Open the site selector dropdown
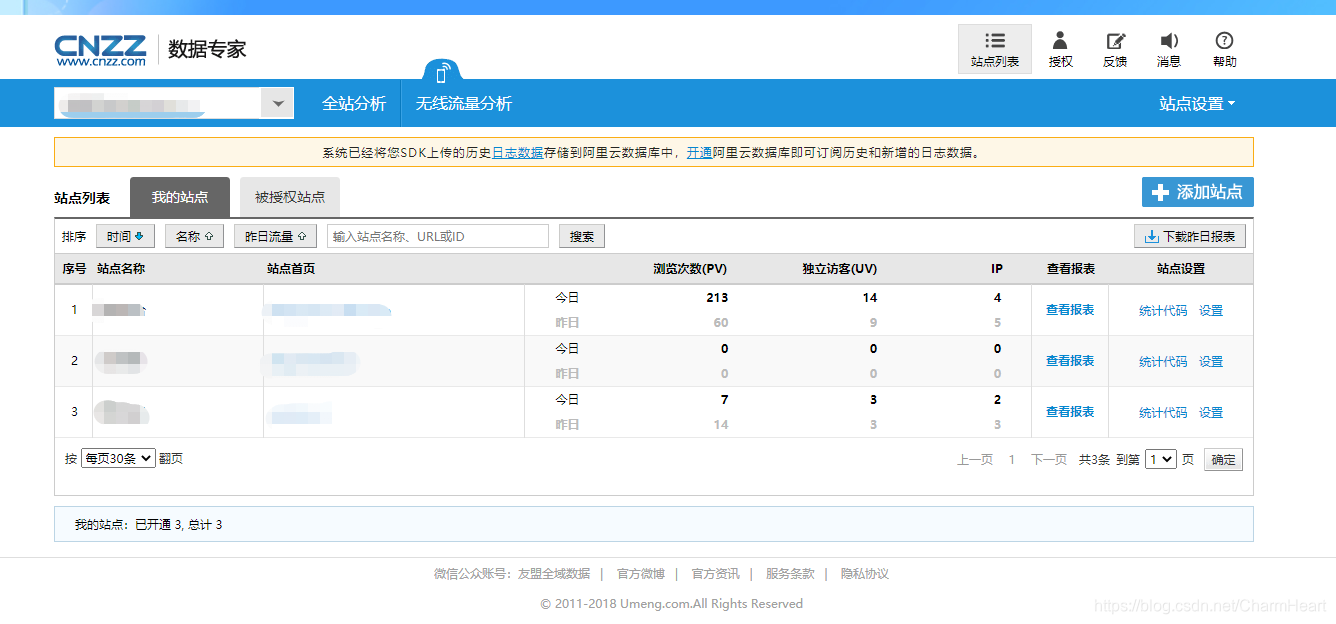 tap(277, 102)
